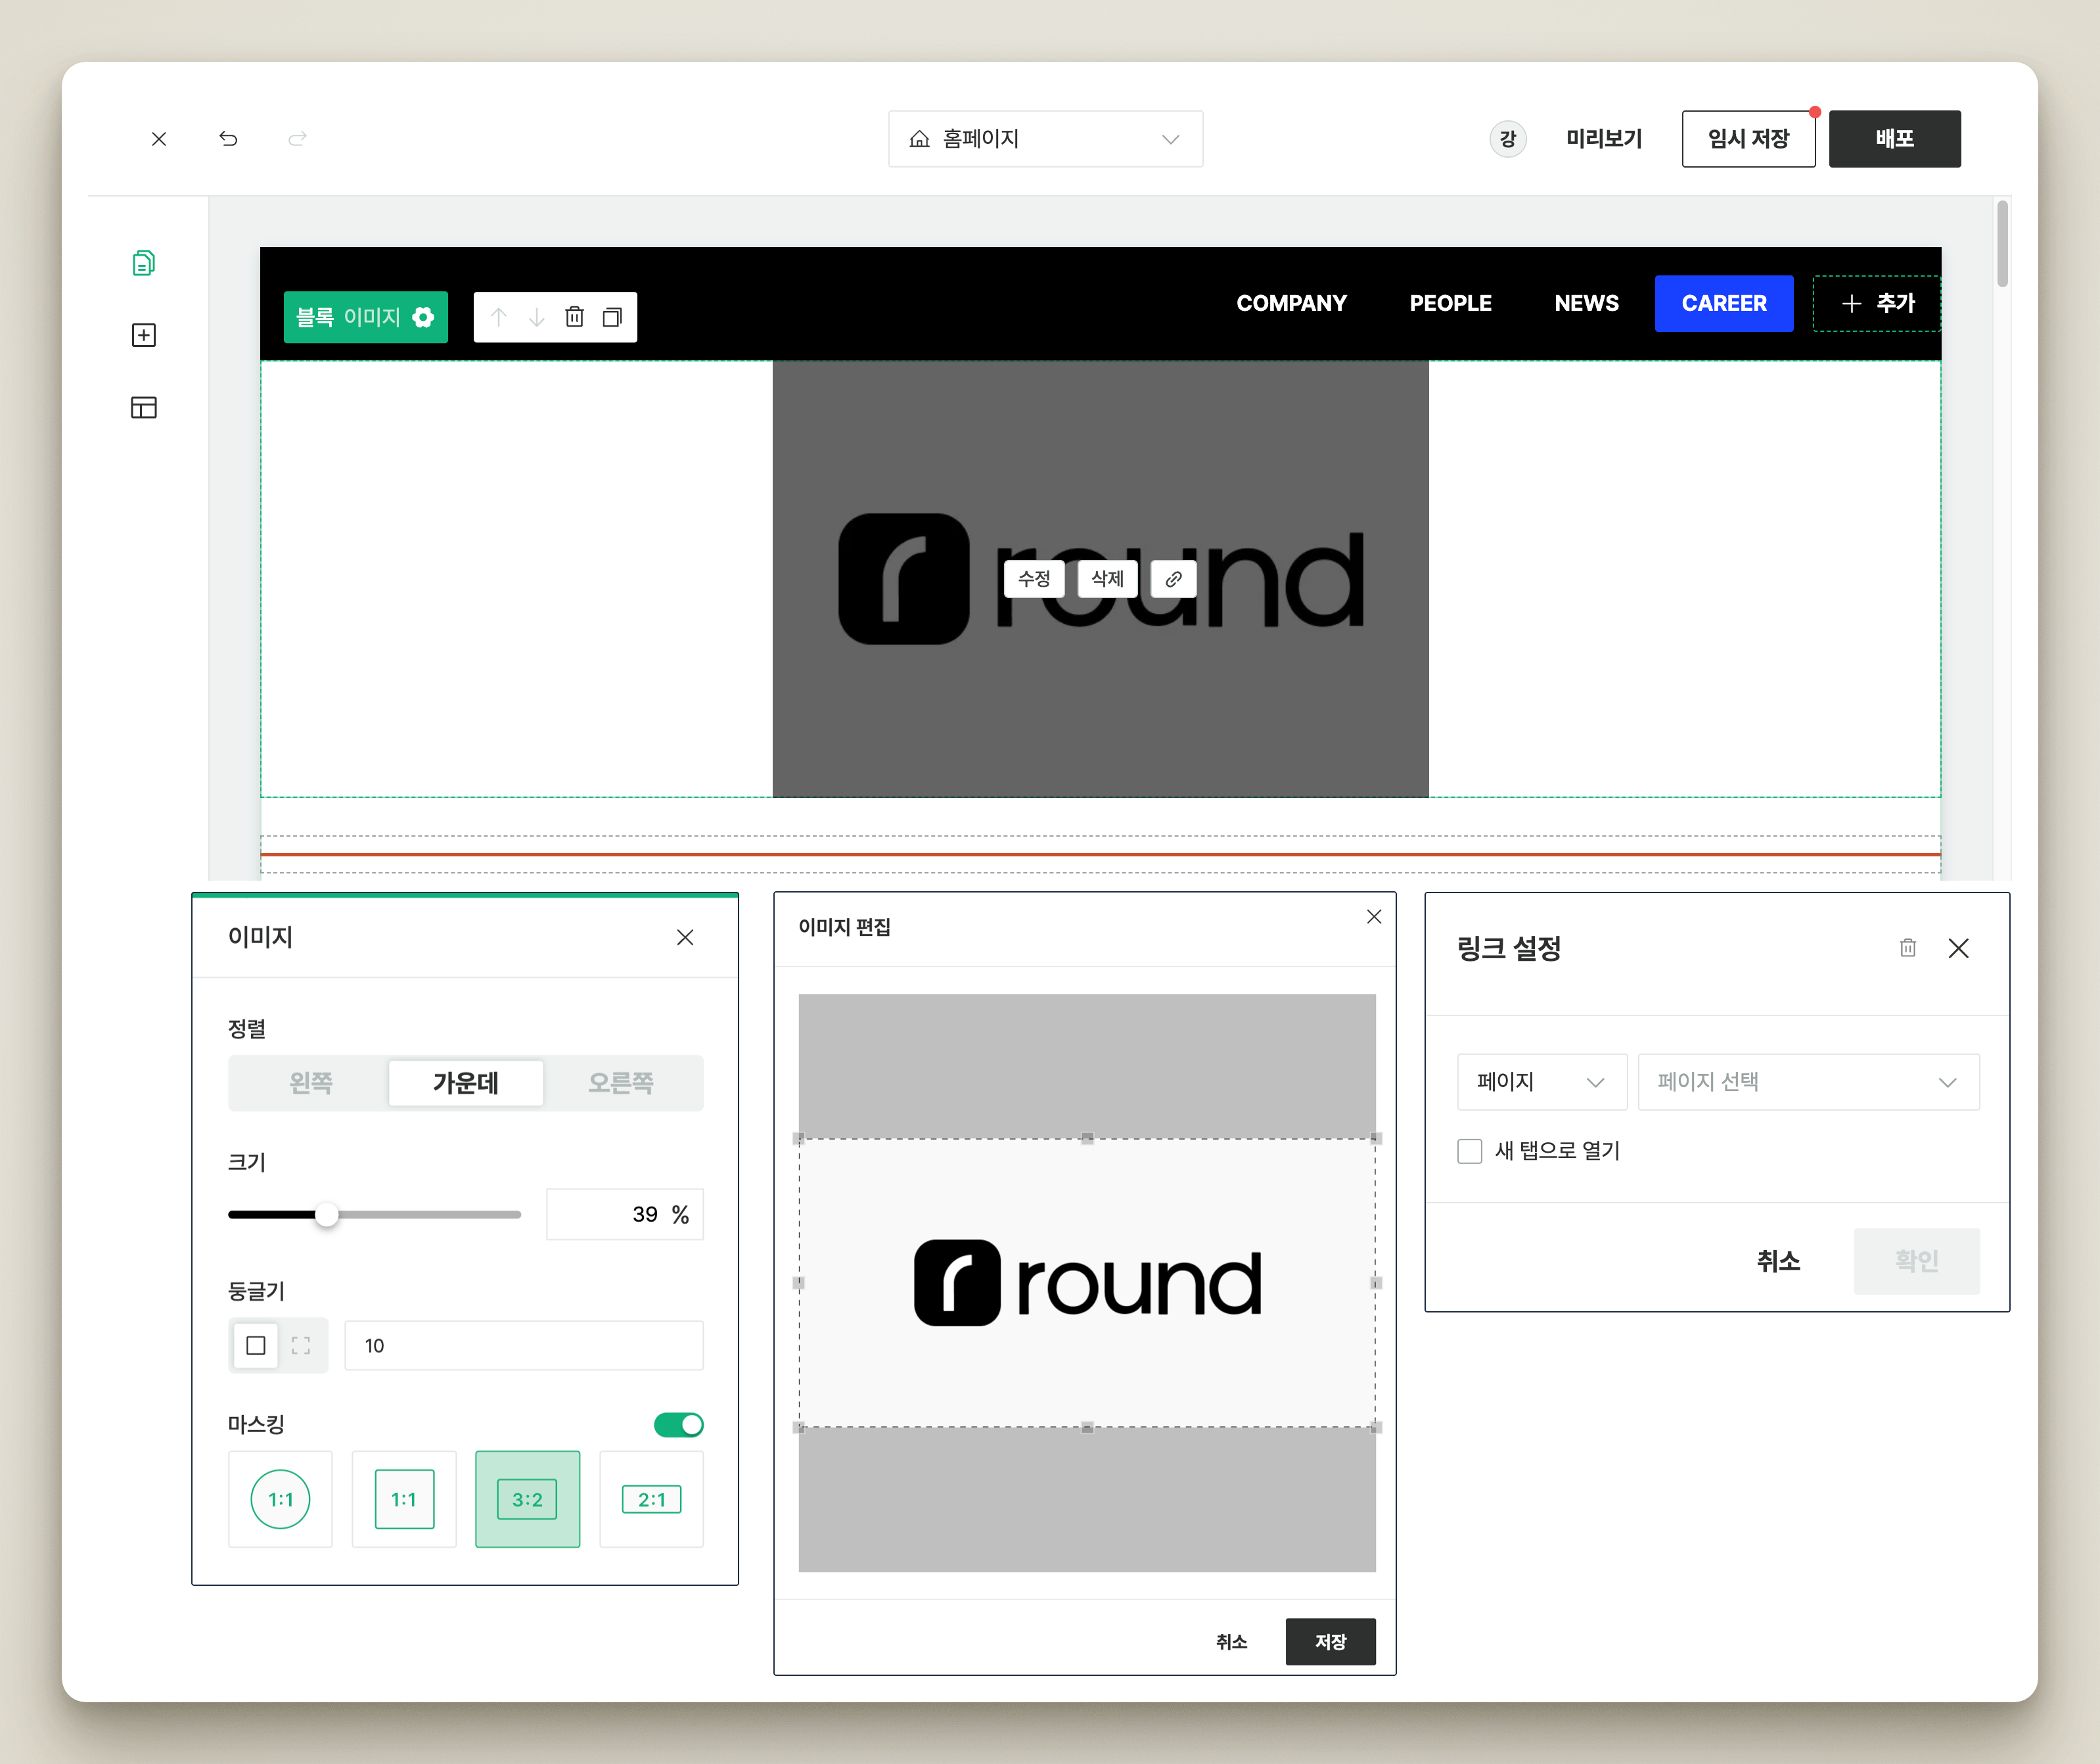The height and width of the screenshot is (1764, 2100).
Task: Duplicate the block with copy icon
Action: point(612,317)
